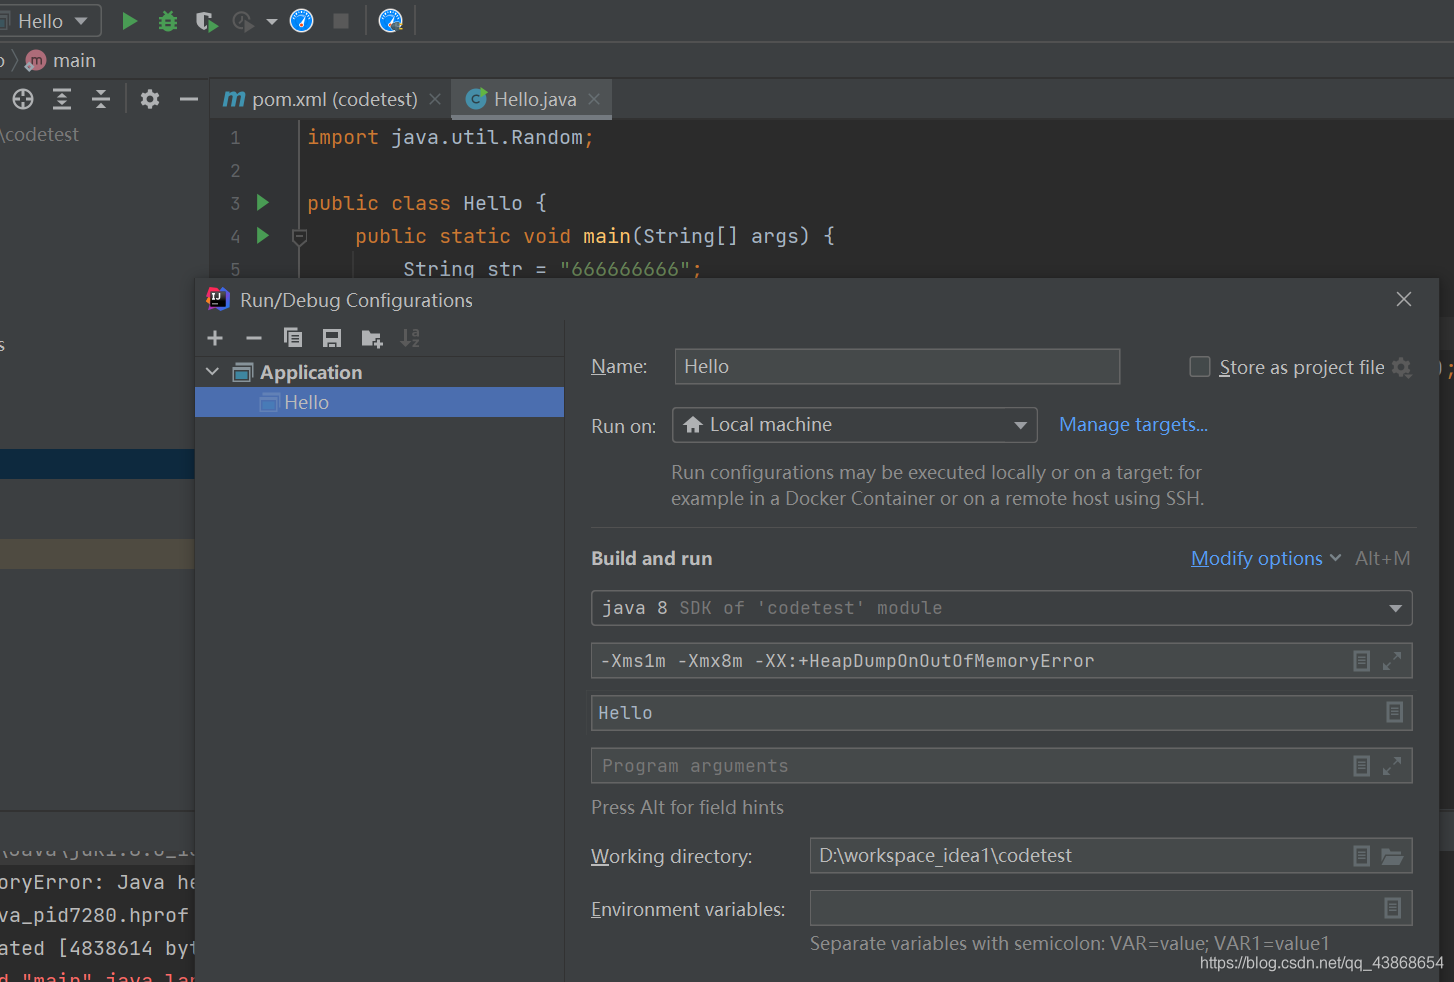The image size is (1454, 982).
Task: Insert macros in VM options field icon
Action: point(1361,661)
